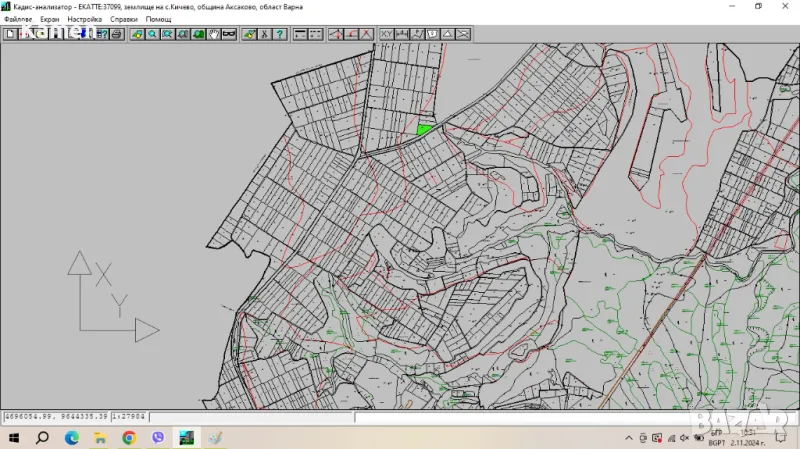Viewport: 800px width, 449px height.
Task: Open the Помощ menu
Action: click(x=158, y=20)
